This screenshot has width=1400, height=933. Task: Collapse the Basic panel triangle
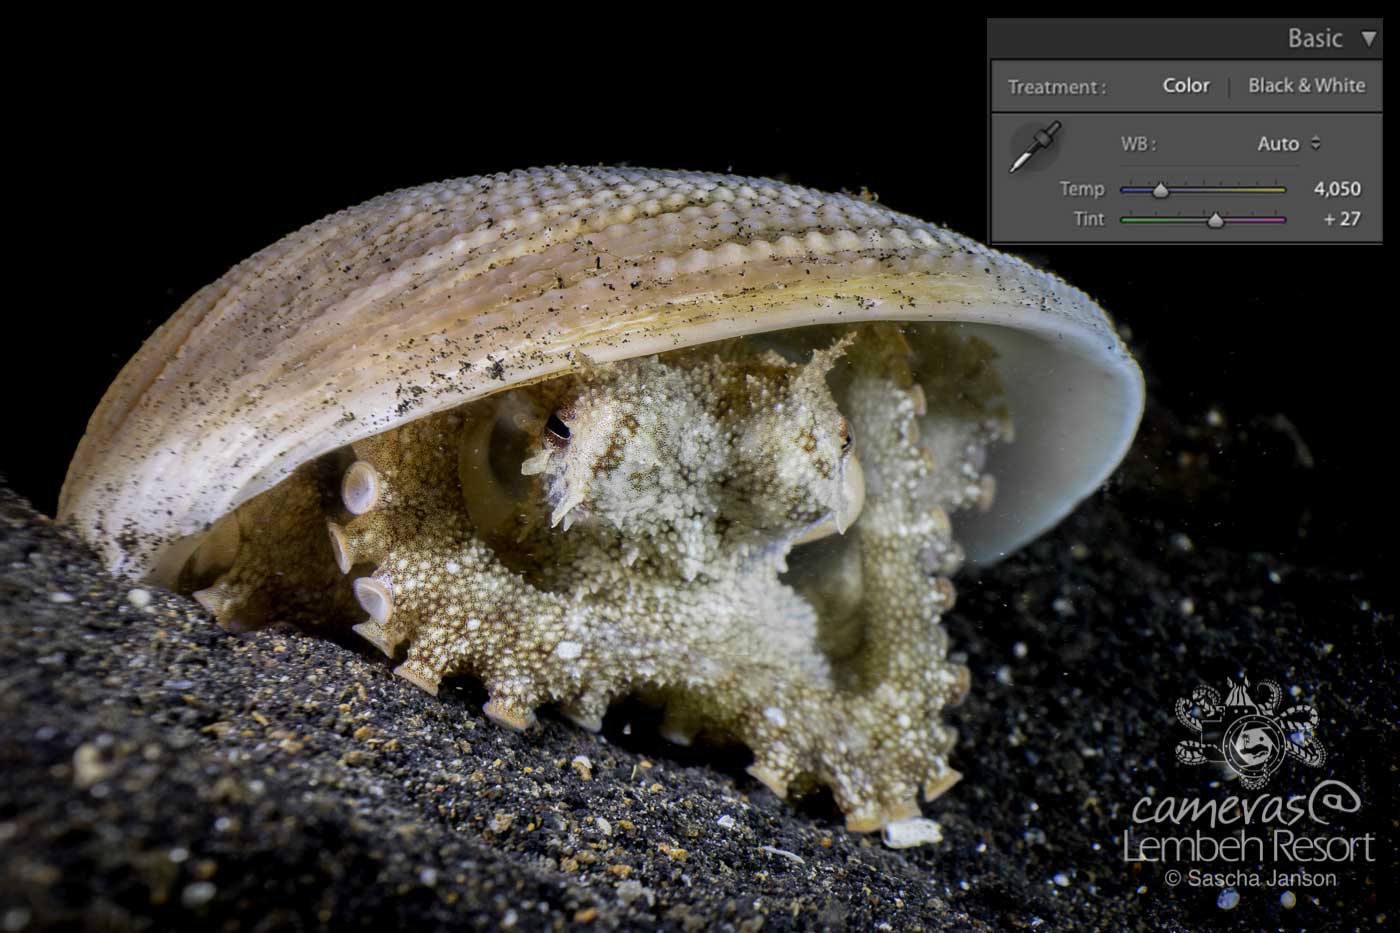click(x=1368, y=39)
